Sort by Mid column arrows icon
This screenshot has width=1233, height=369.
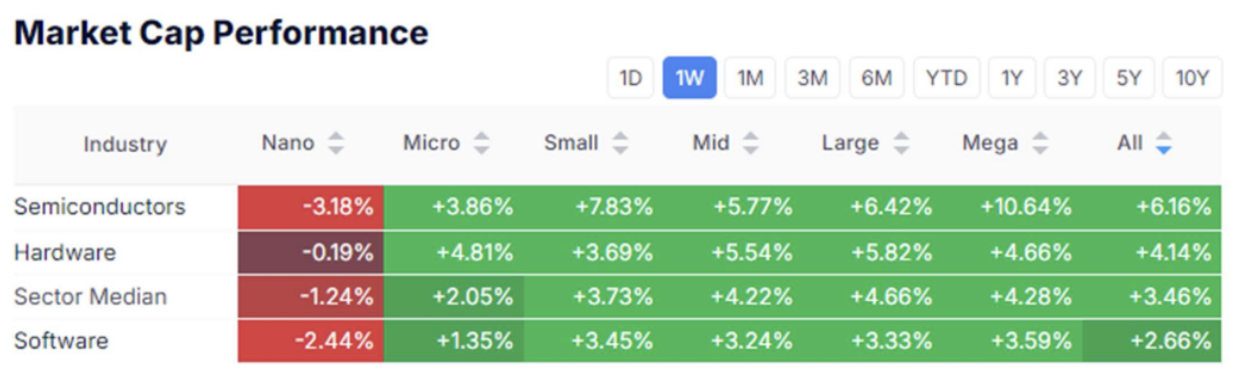click(x=750, y=144)
